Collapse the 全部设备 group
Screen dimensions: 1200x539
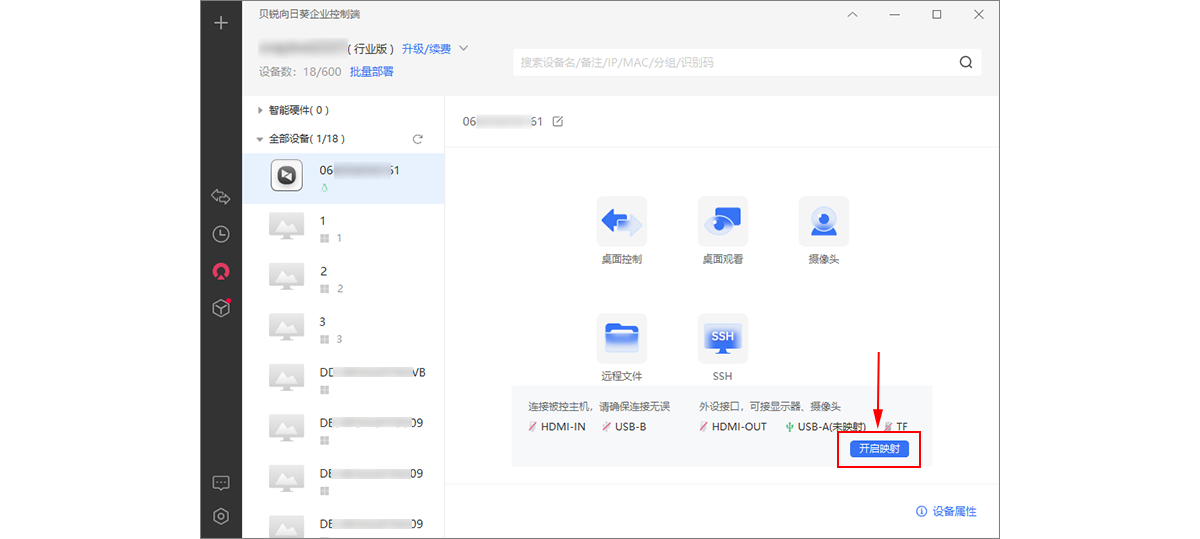(x=260, y=139)
